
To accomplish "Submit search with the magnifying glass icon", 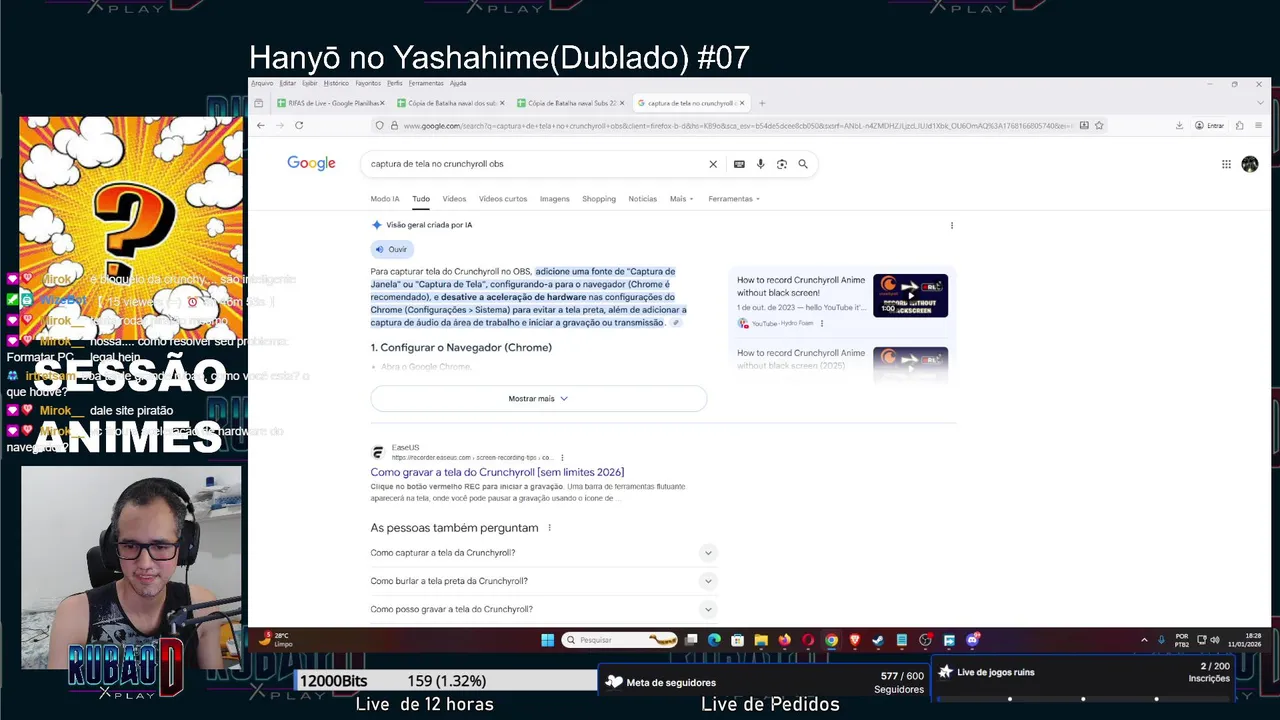I will [803, 164].
